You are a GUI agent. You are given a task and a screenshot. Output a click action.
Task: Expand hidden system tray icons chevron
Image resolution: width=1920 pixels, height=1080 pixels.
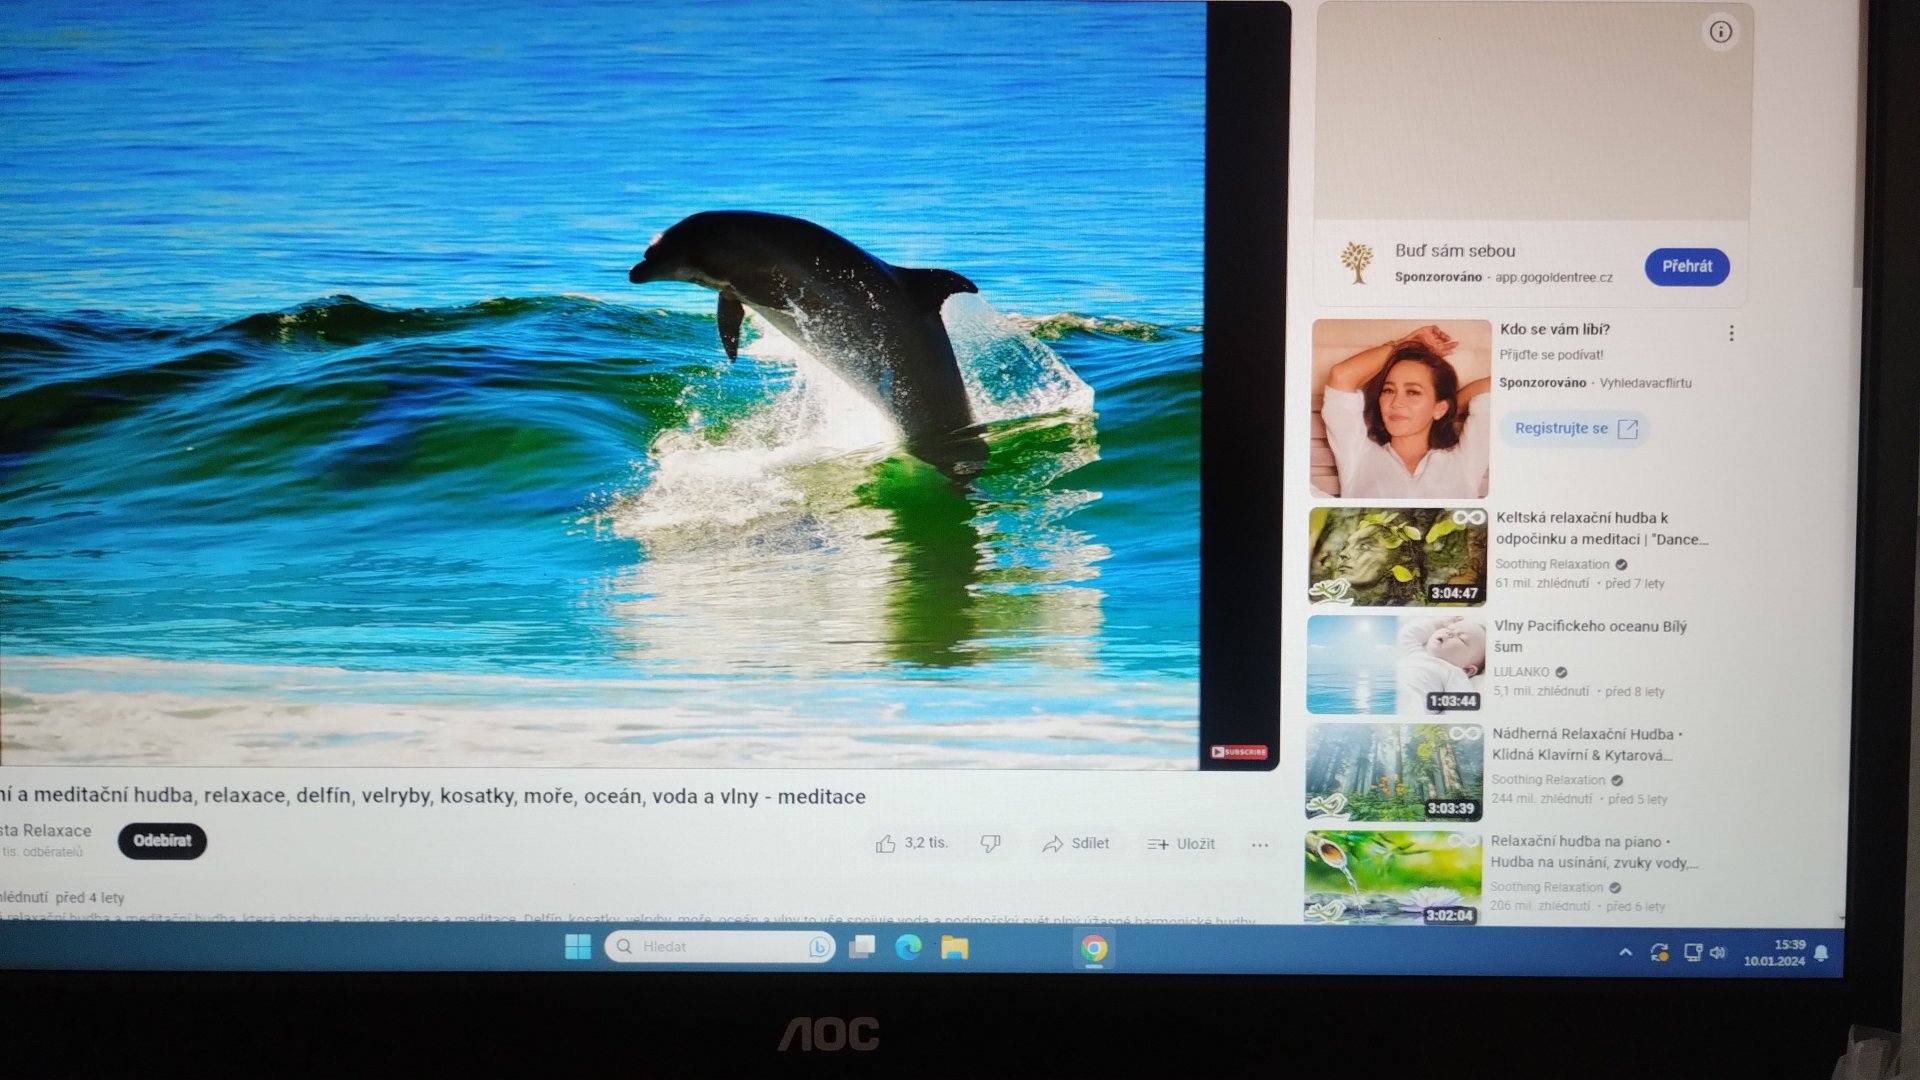tap(1625, 952)
